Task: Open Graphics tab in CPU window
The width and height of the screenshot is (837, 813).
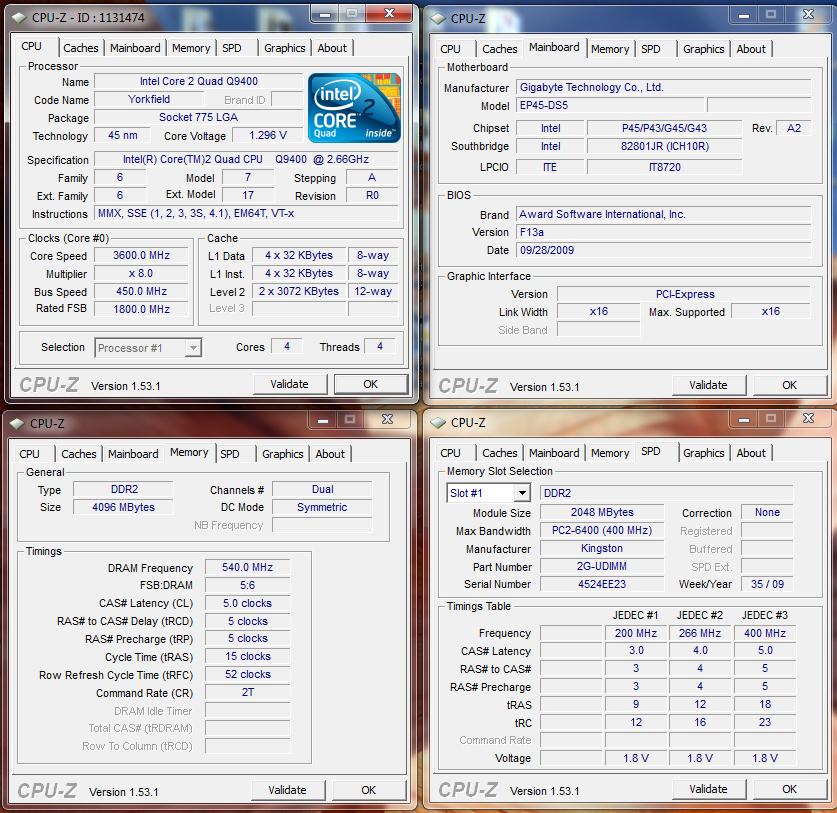Action: (285, 48)
